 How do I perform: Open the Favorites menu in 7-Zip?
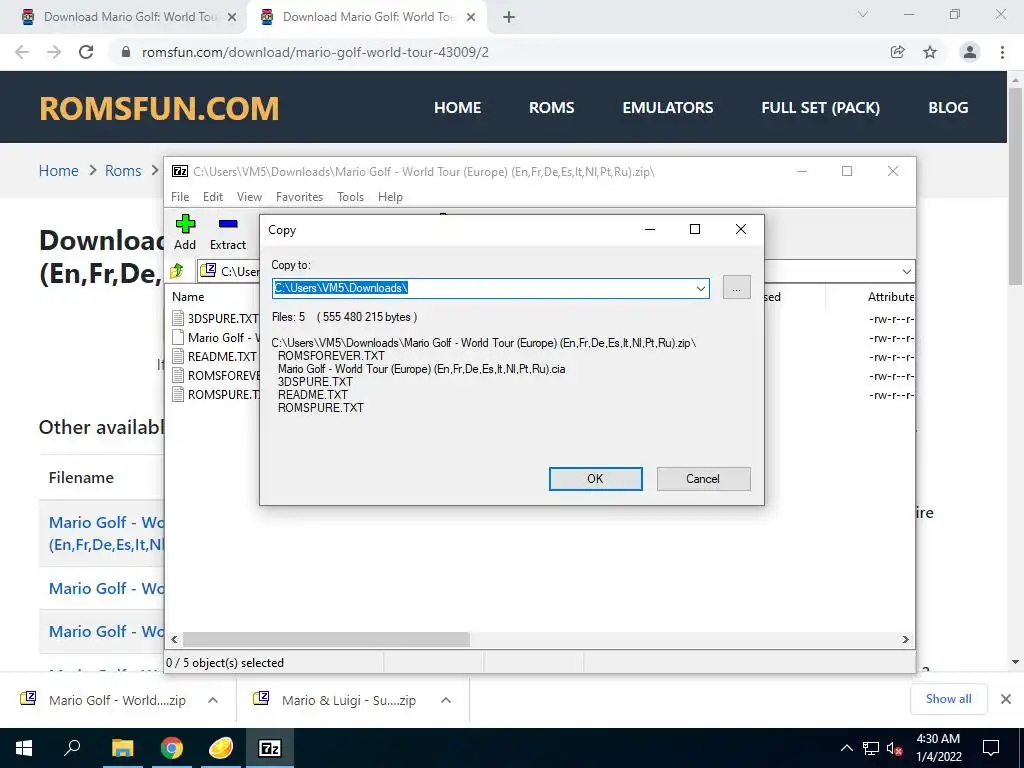pos(299,197)
